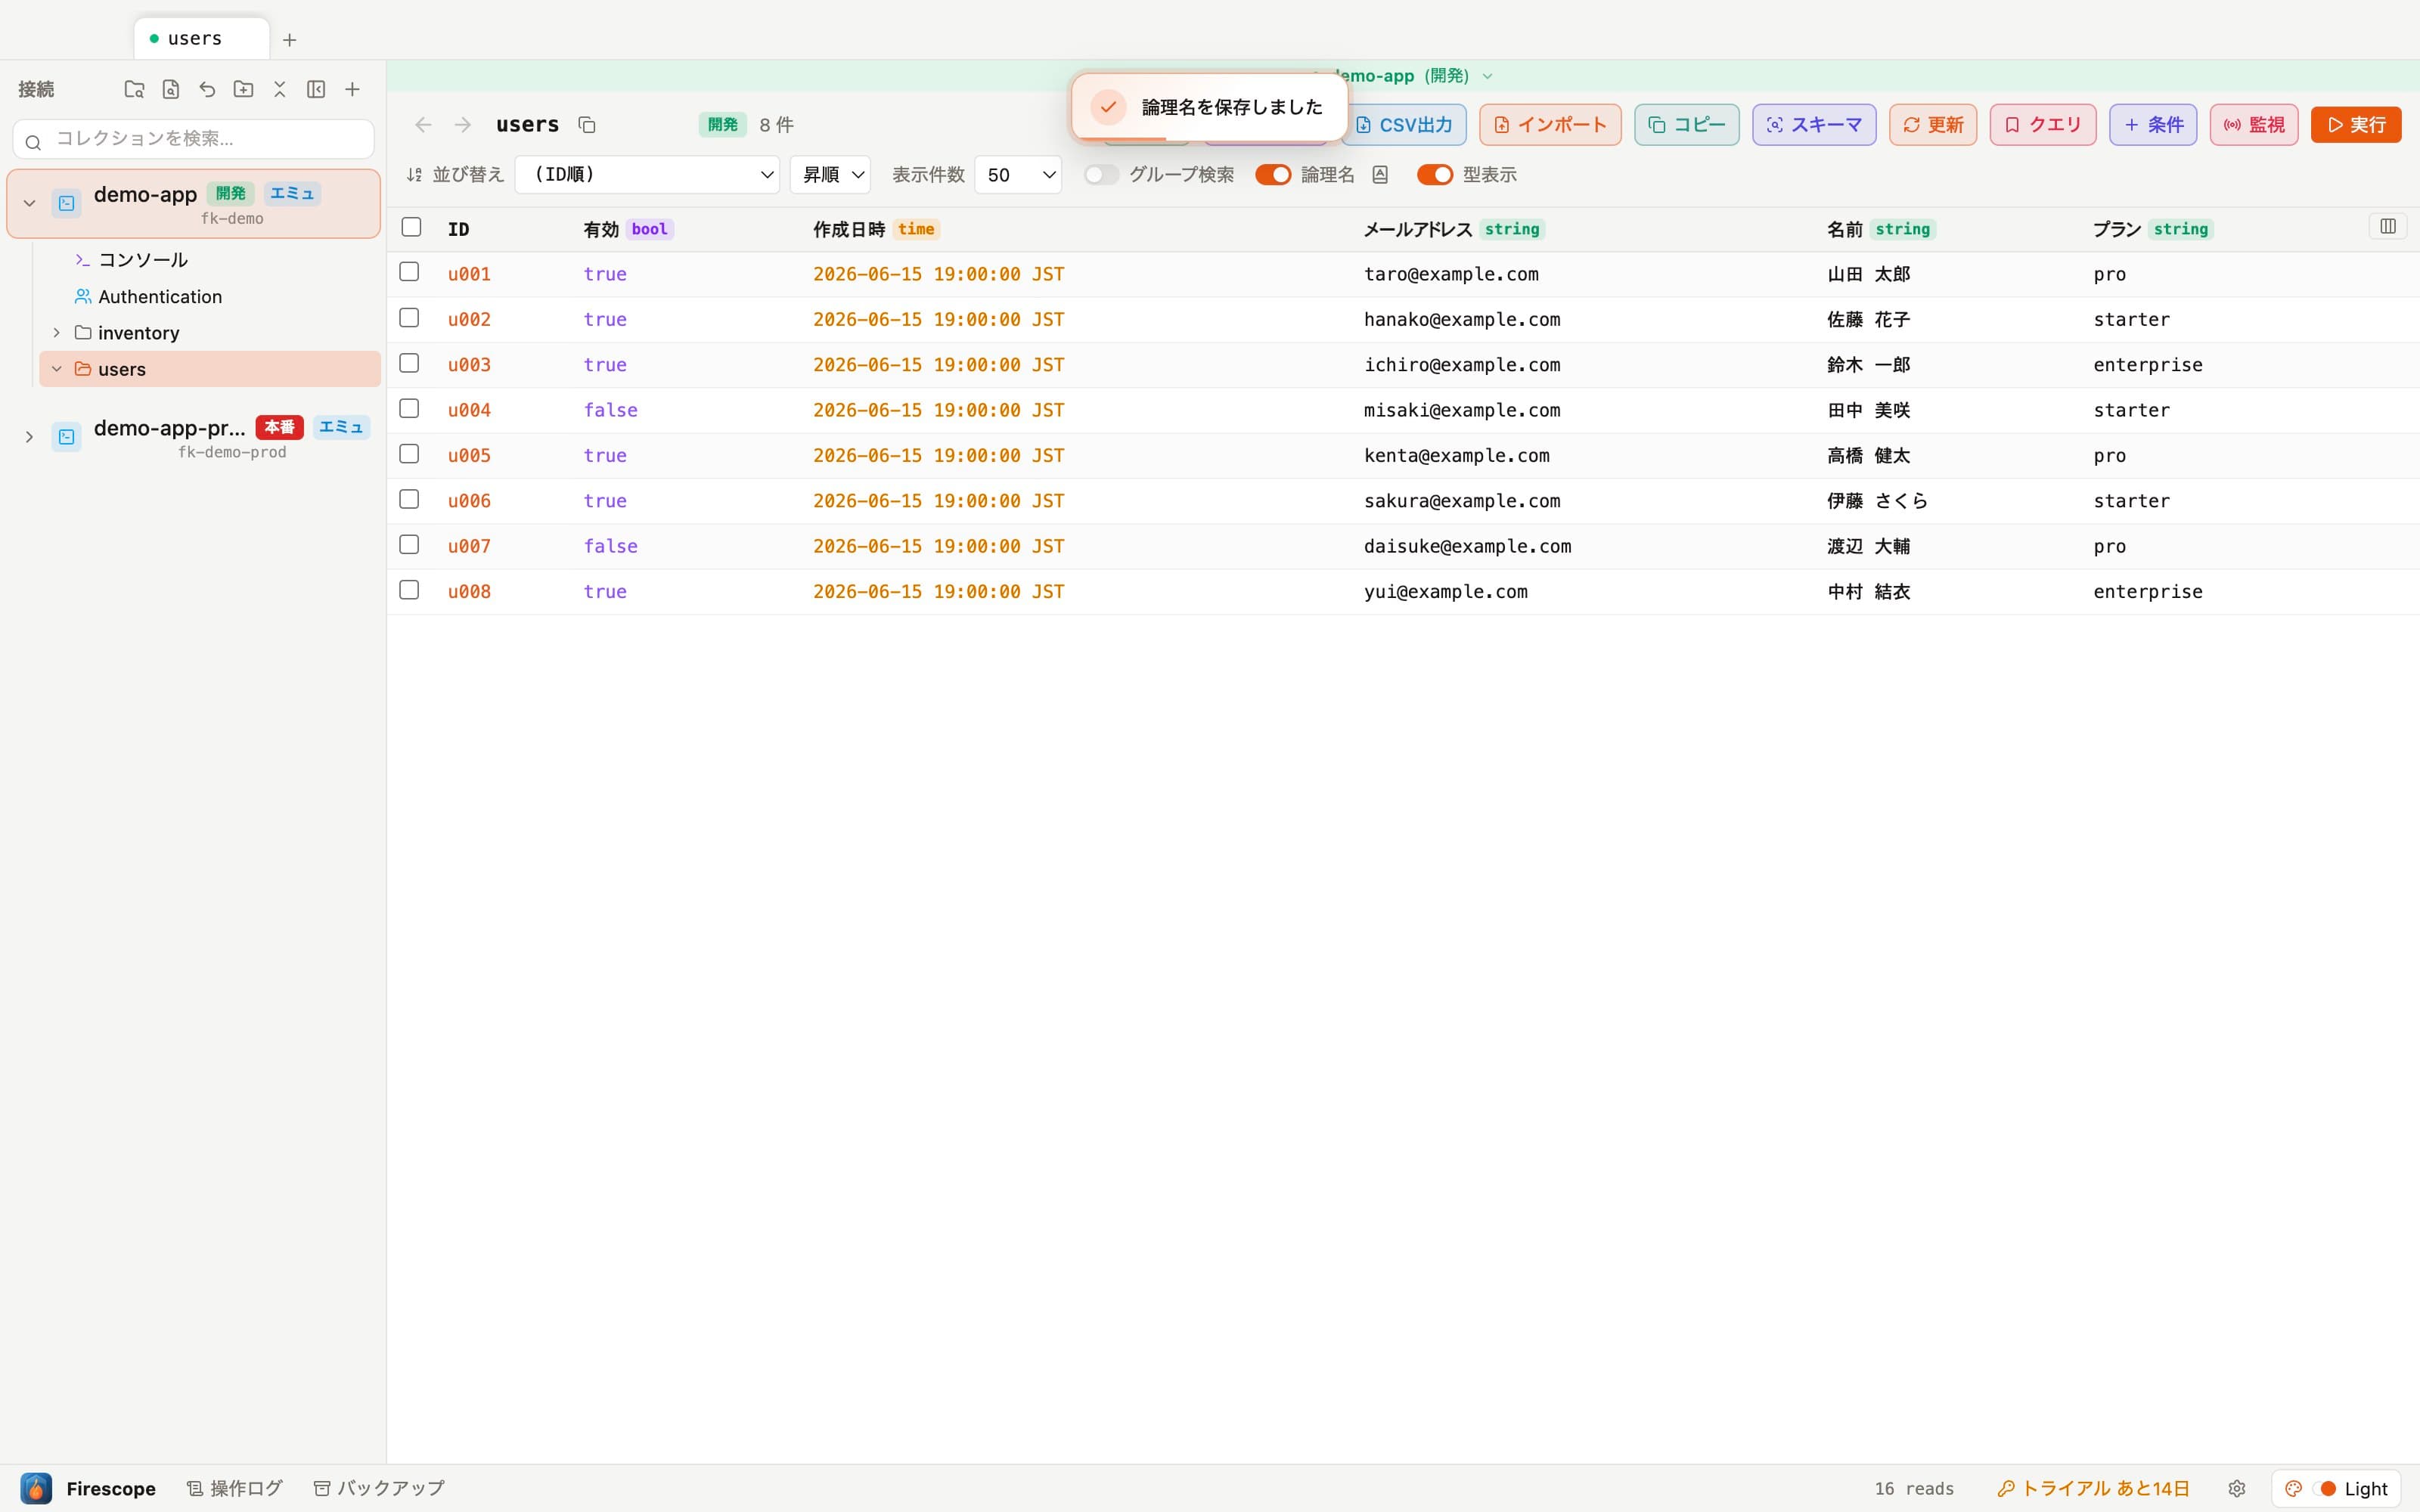Click the Firescope flame app logo
2420x1512 pixels.
(36, 1488)
